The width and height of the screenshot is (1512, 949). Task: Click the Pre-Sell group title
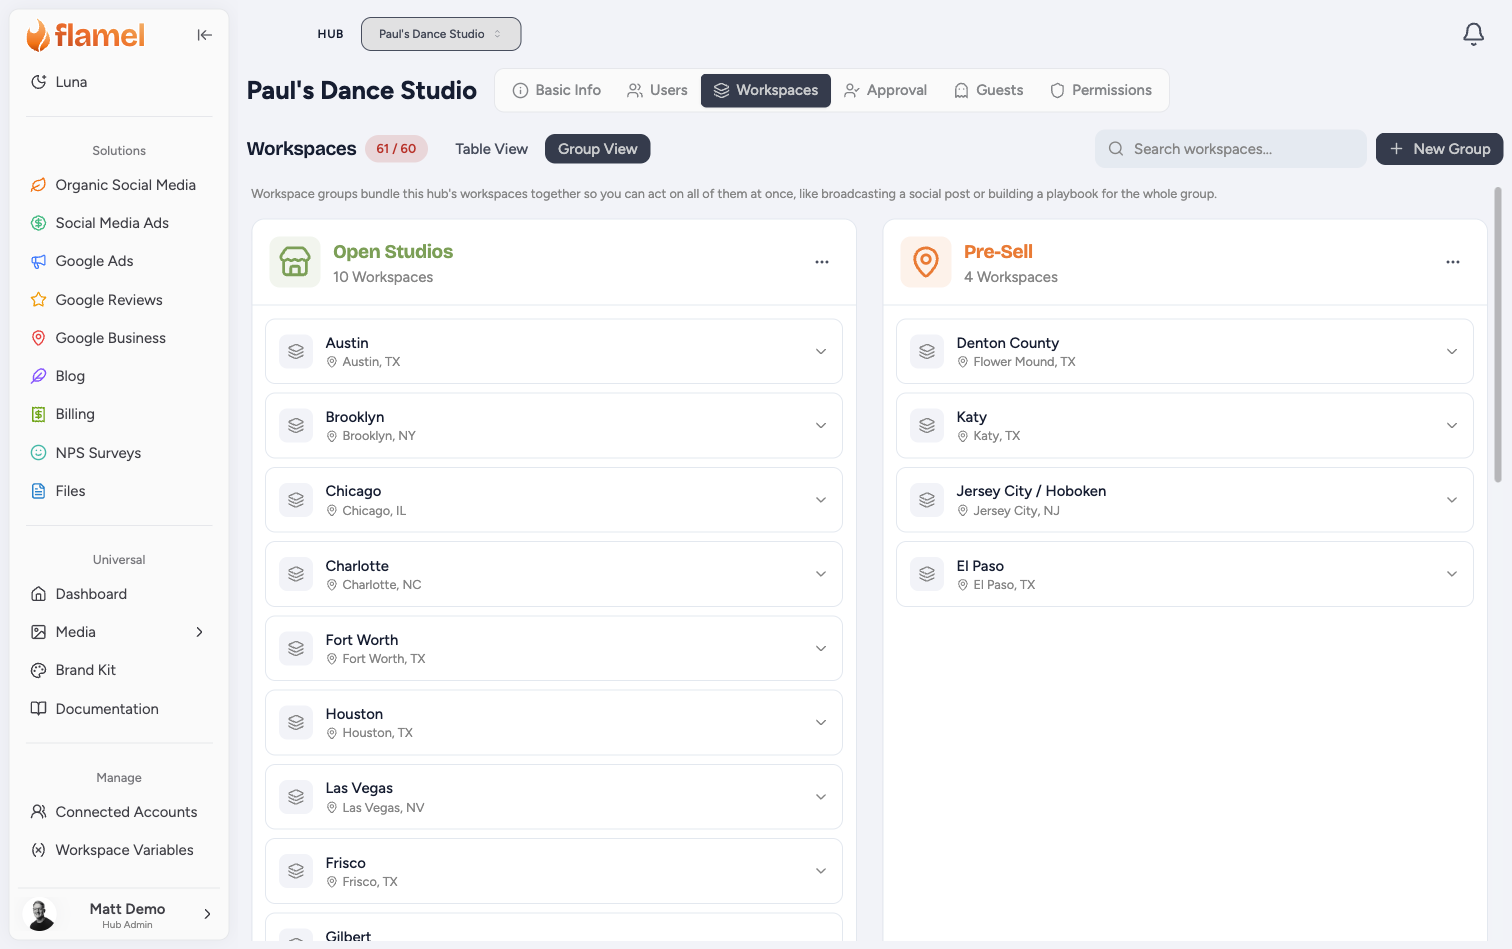(998, 252)
